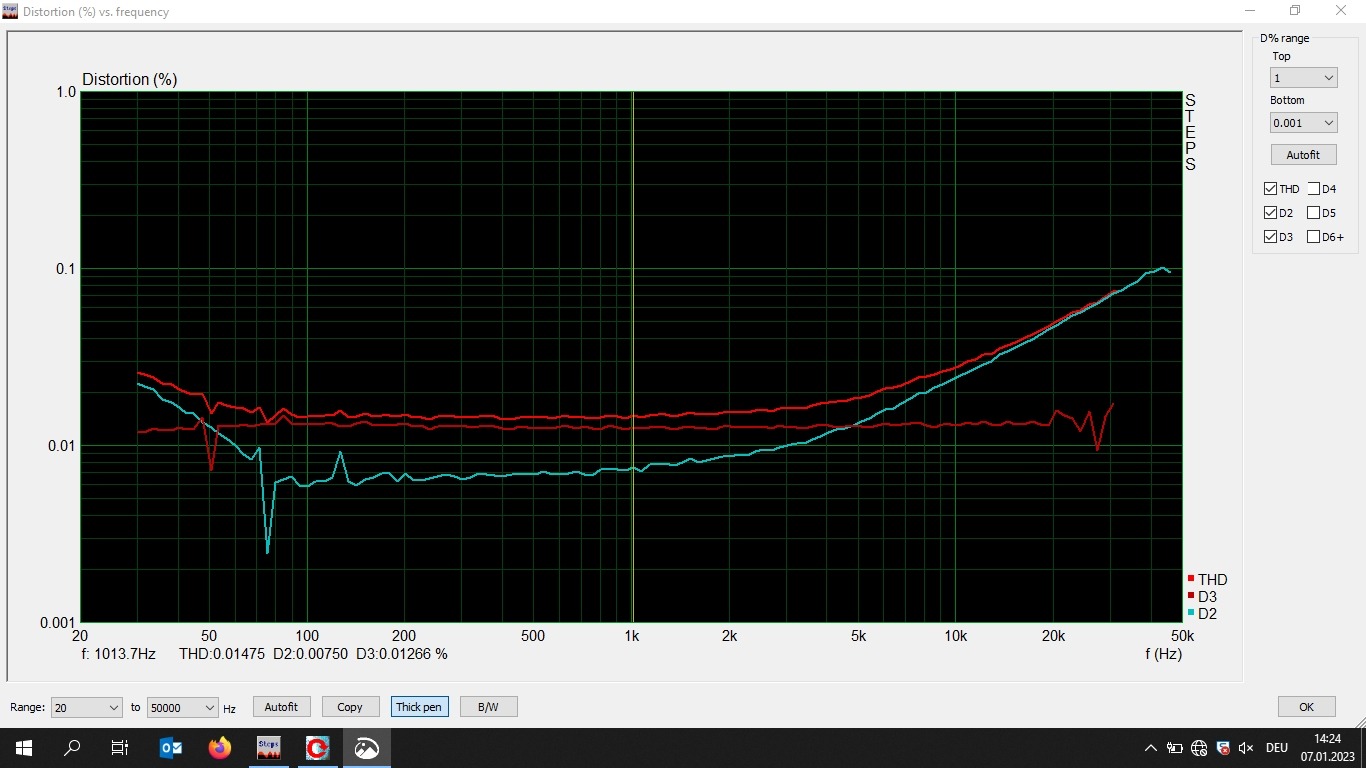The height and width of the screenshot is (768, 1366).
Task: Open network globe tray icon
Action: point(1199,747)
